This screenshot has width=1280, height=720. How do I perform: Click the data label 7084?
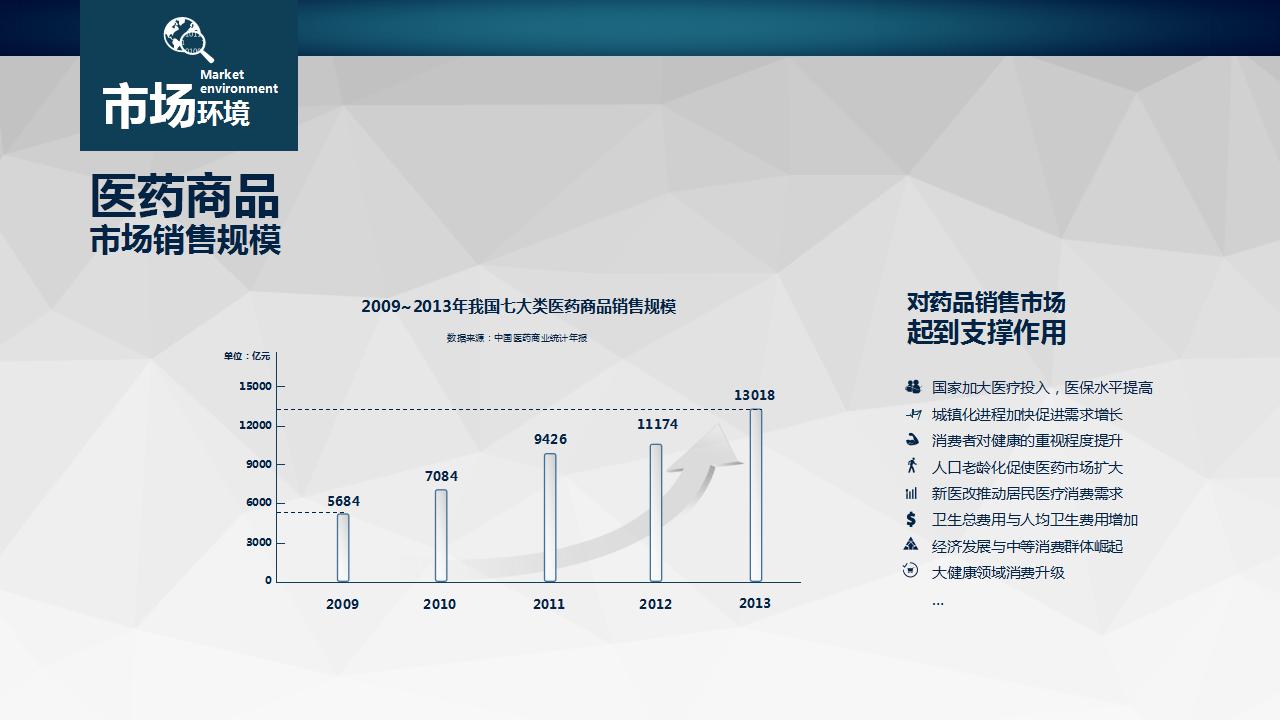click(x=441, y=476)
